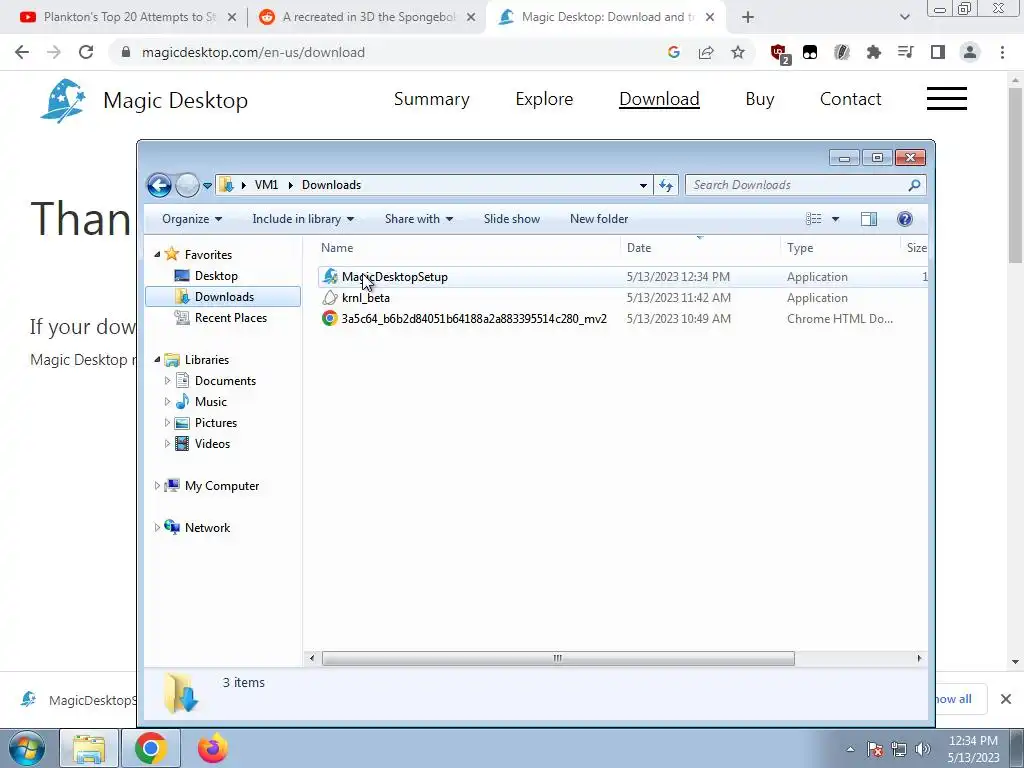
Task: Open the address bar history dropdown arrow
Action: (x=643, y=185)
